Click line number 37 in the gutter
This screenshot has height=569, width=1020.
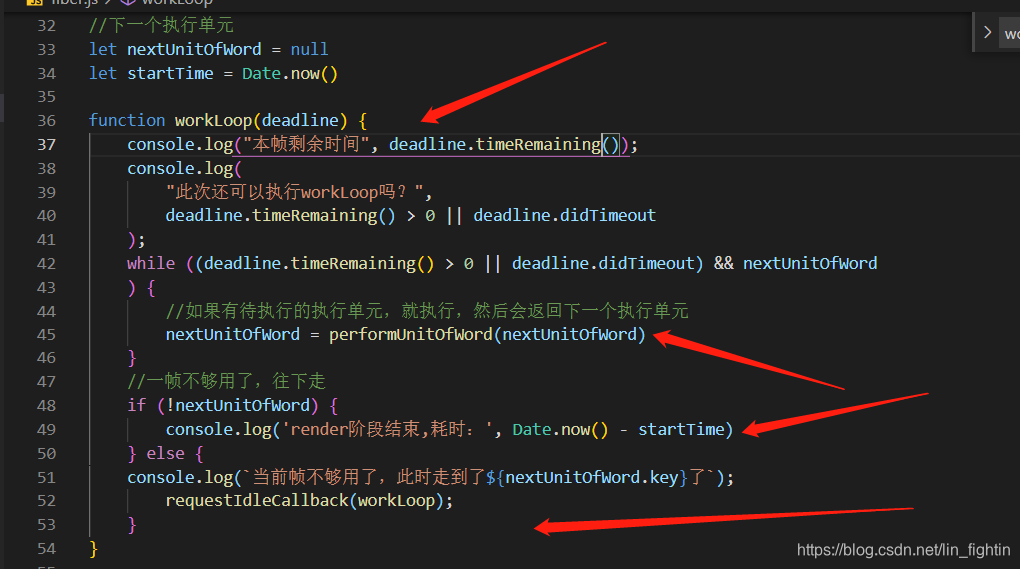tap(46, 144)
